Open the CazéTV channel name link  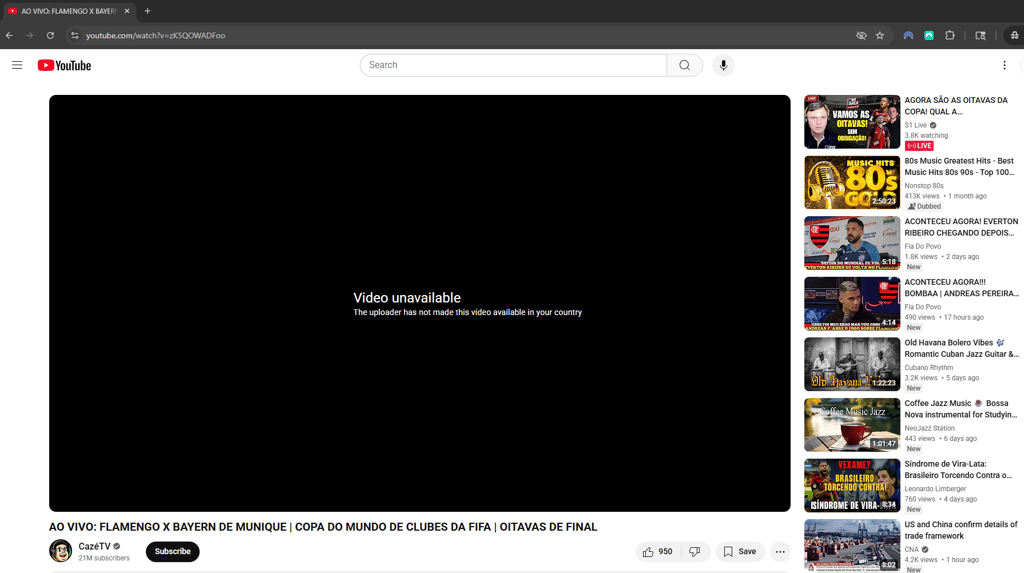[94, 546]
